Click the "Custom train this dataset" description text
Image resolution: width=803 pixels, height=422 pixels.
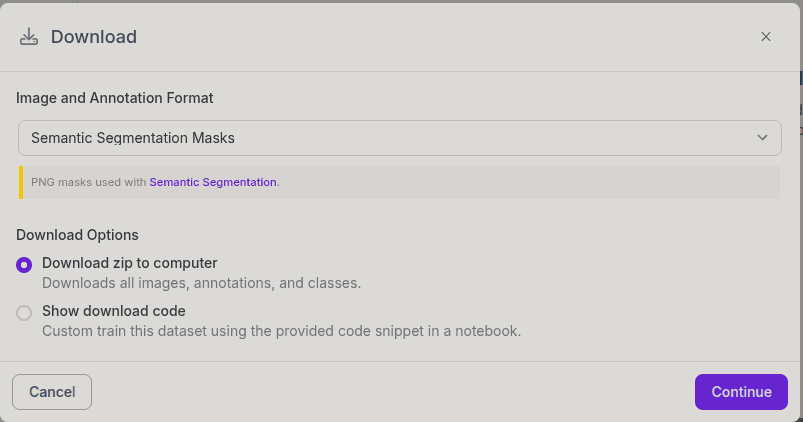[281, 330]
